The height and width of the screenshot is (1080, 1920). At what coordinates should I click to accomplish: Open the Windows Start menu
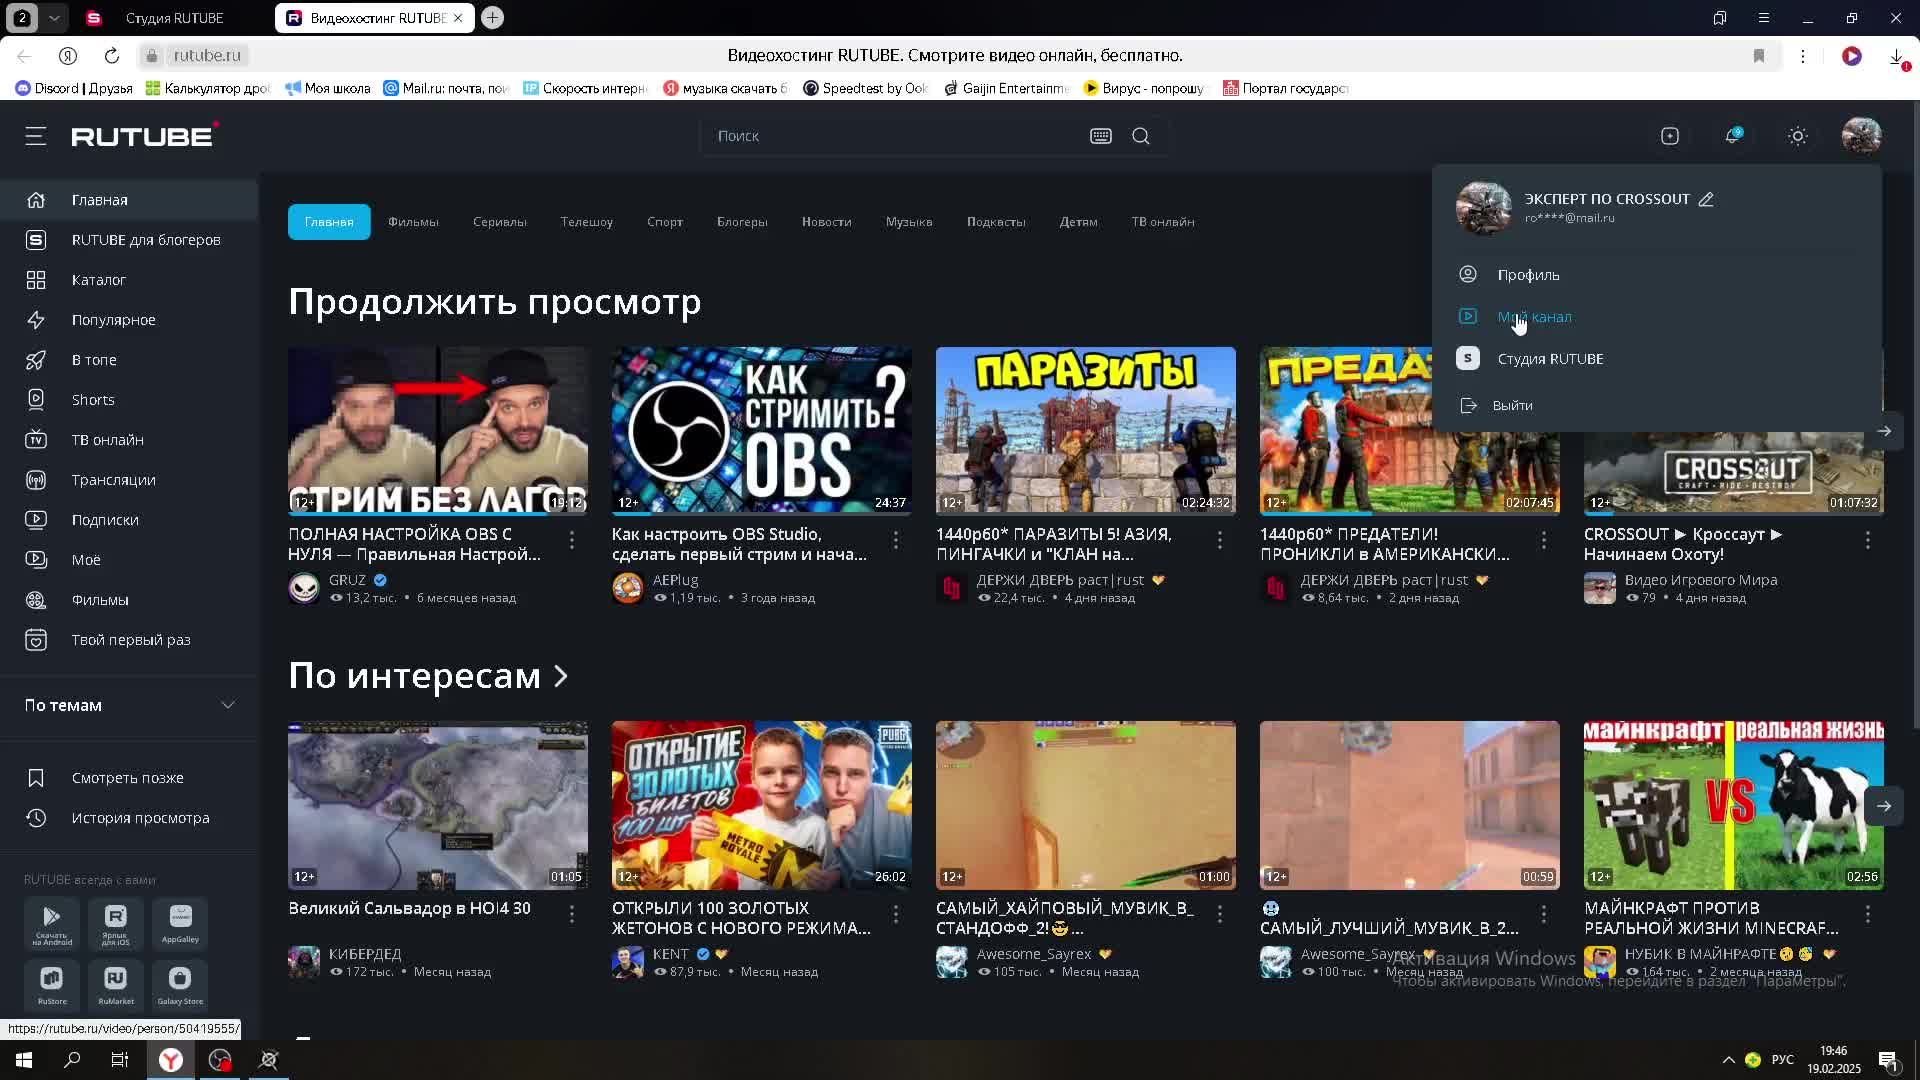coord(24,1060)
